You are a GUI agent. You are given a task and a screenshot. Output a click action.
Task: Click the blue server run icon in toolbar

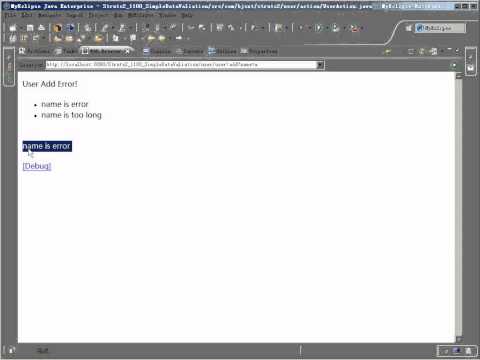[x=70, y=28]
